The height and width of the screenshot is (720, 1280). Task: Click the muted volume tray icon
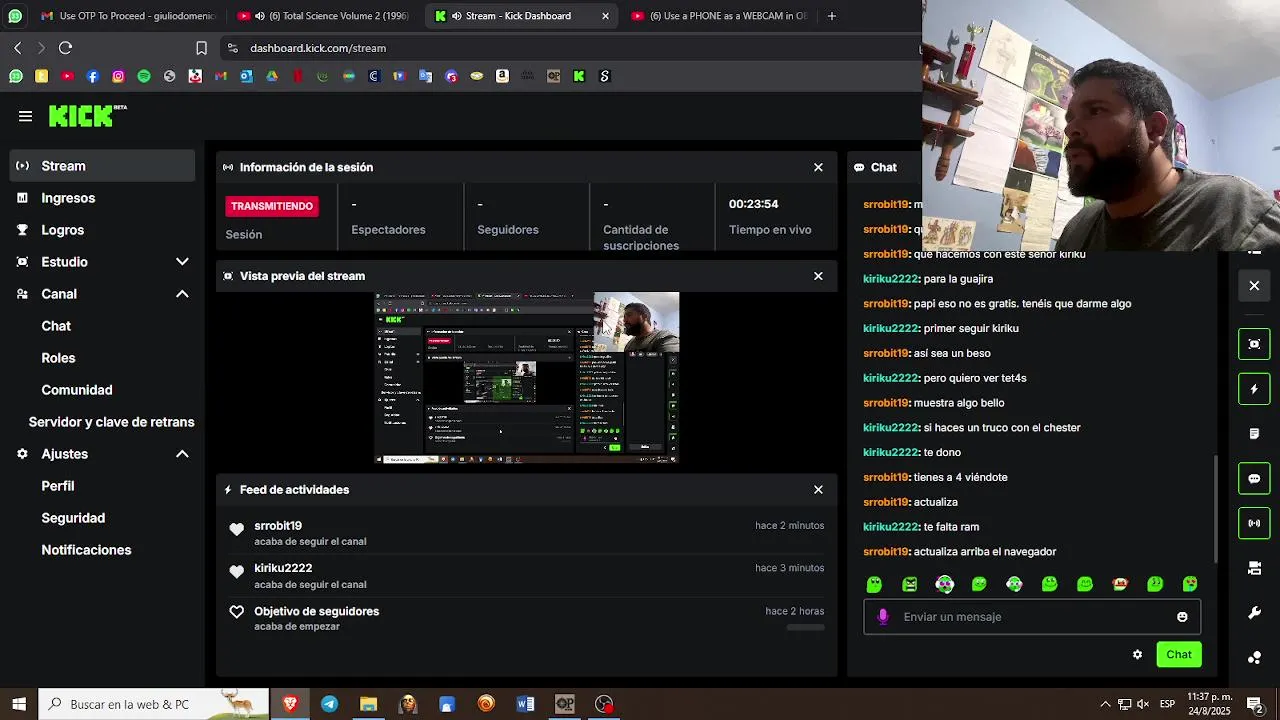(x=1143, y=704)
